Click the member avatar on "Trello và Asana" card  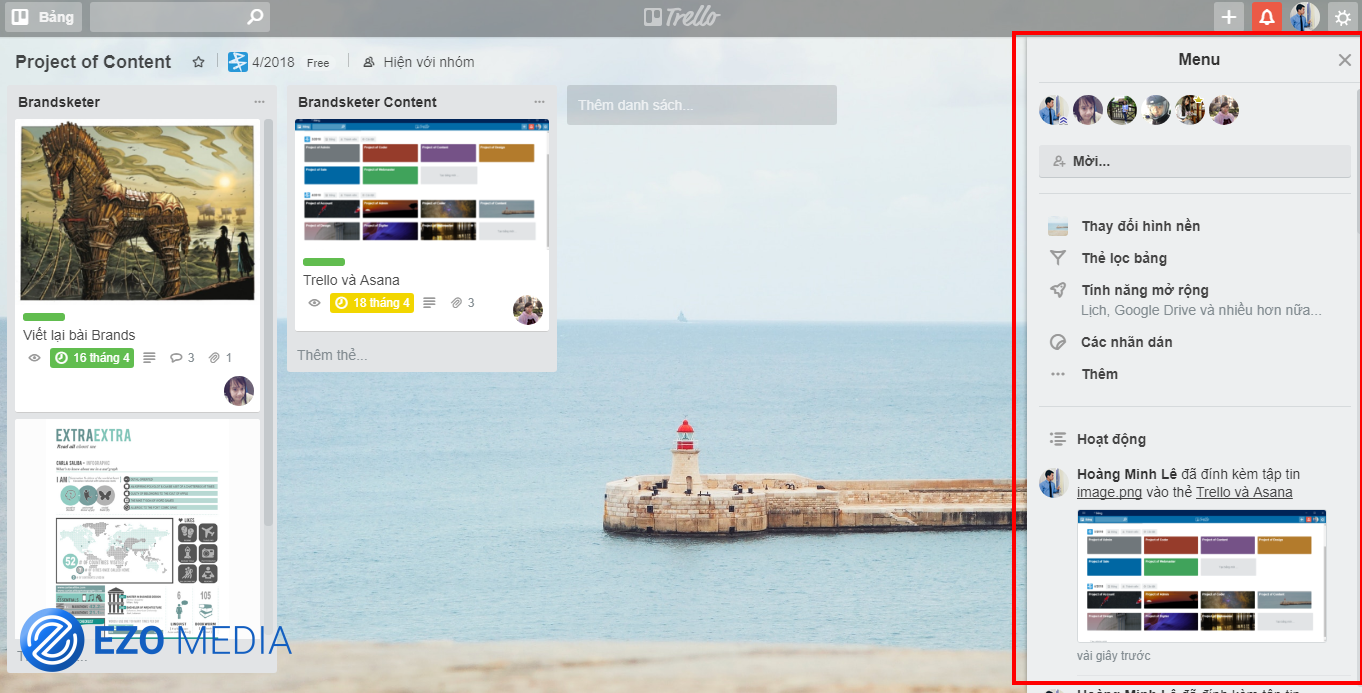click(x=528, y=310)
